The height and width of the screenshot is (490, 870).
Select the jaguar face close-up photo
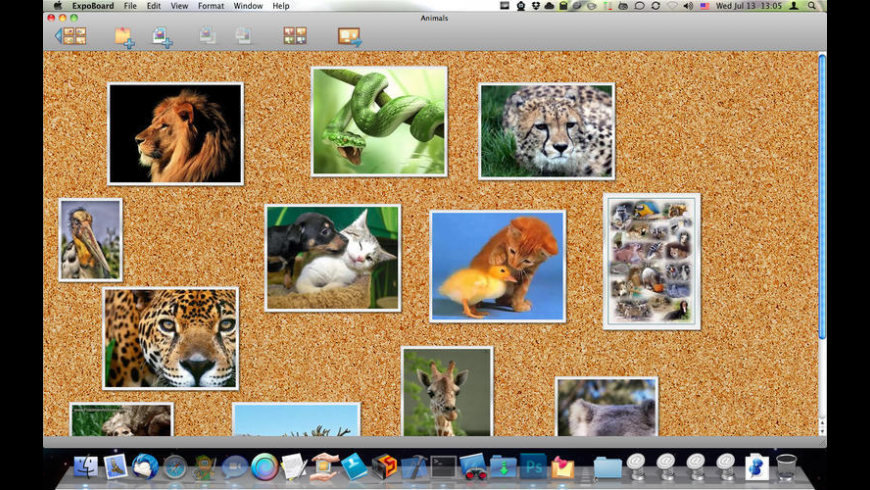pyautogui.click(x=170, y=338)
